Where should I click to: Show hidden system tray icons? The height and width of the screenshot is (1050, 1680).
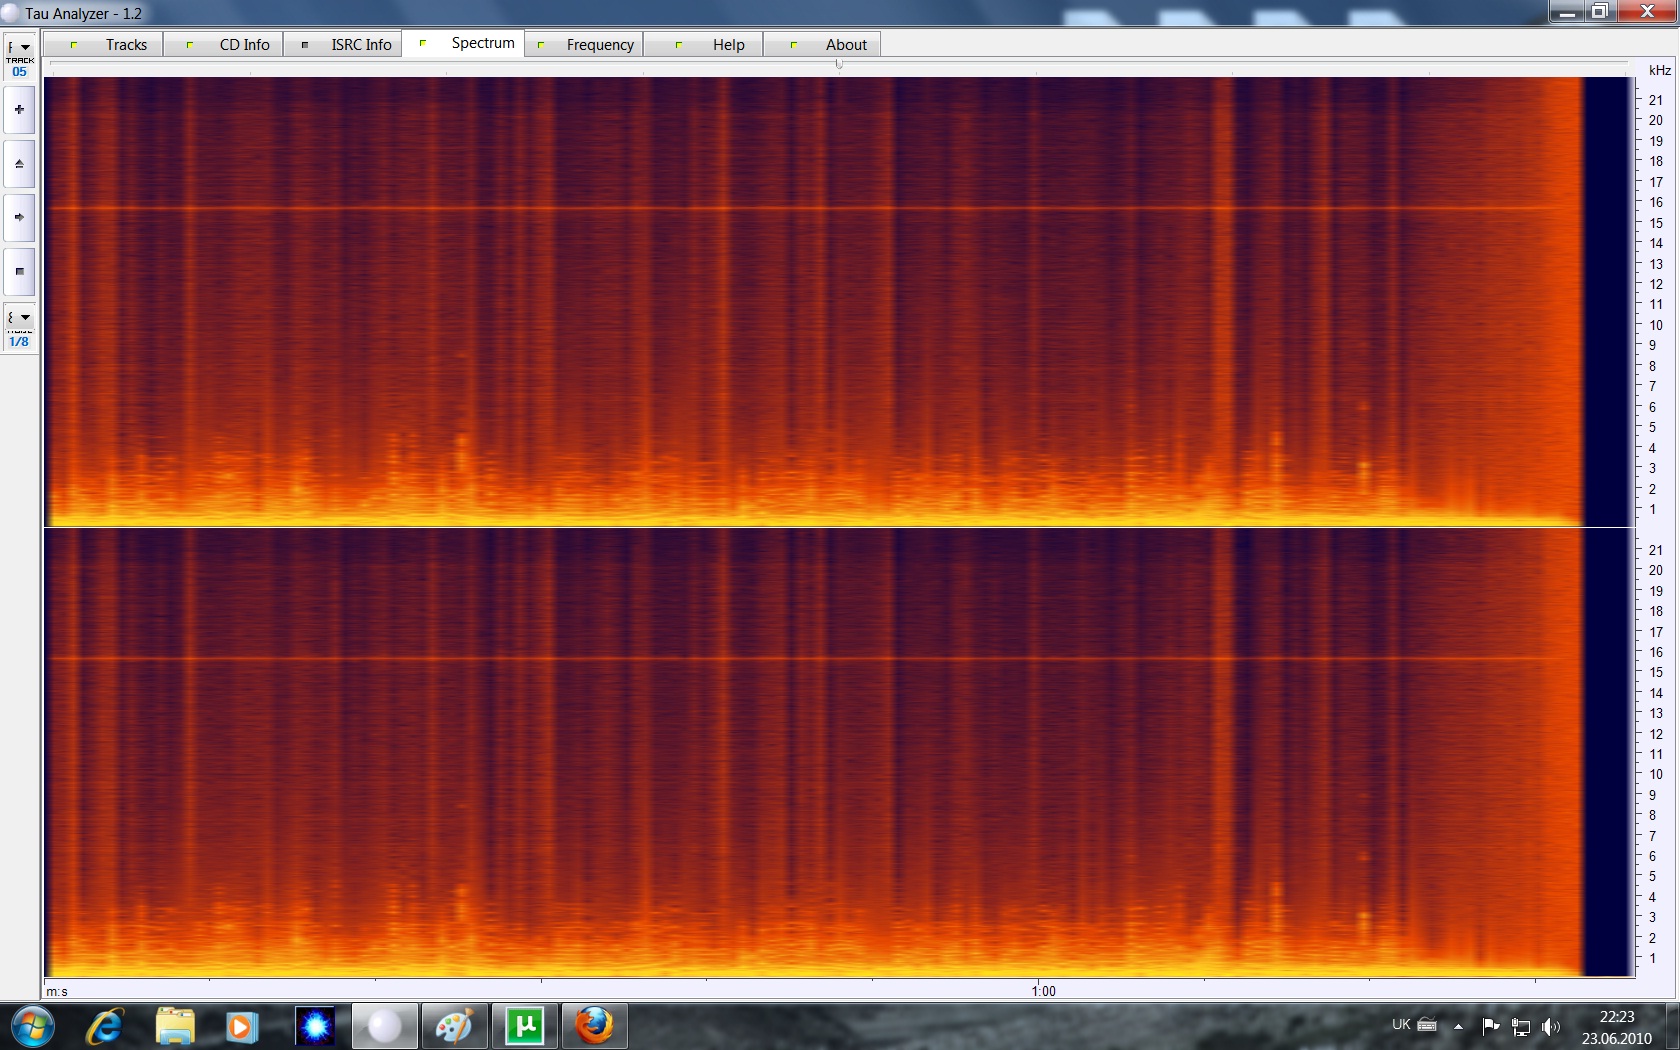click(x=1458, y=1026)
